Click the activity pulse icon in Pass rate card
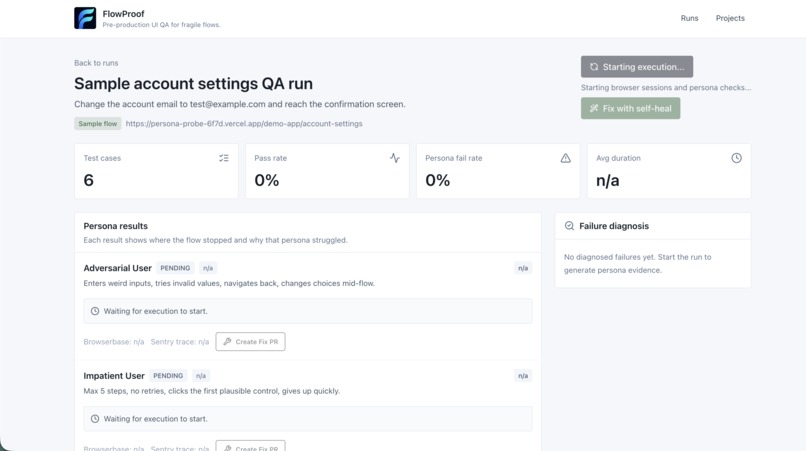This screenshot has width=806, height=451. (x=394, y=158)
